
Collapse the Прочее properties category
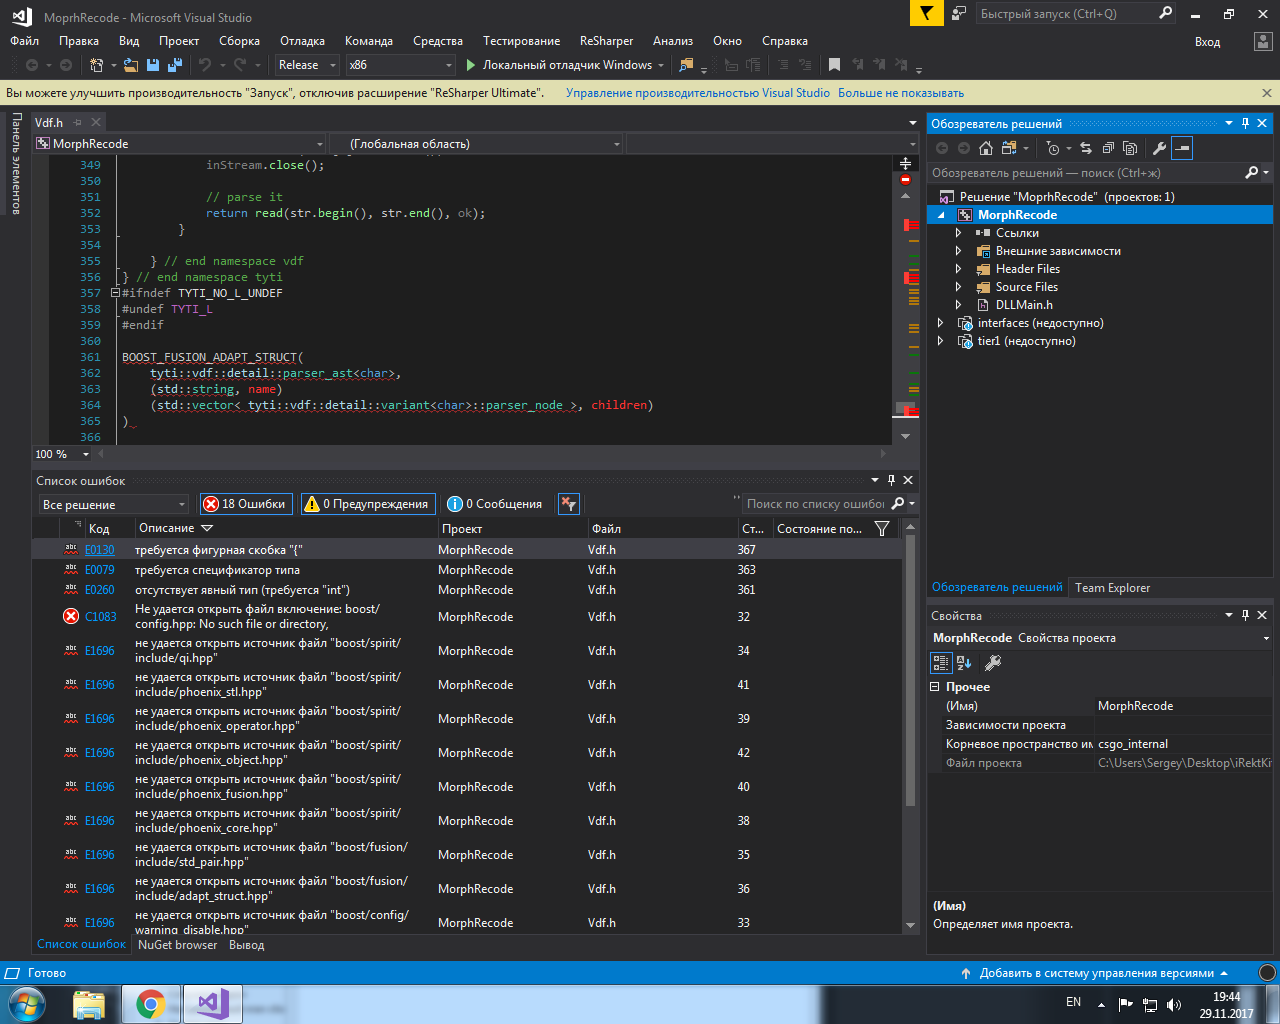[x=935, y=687]
